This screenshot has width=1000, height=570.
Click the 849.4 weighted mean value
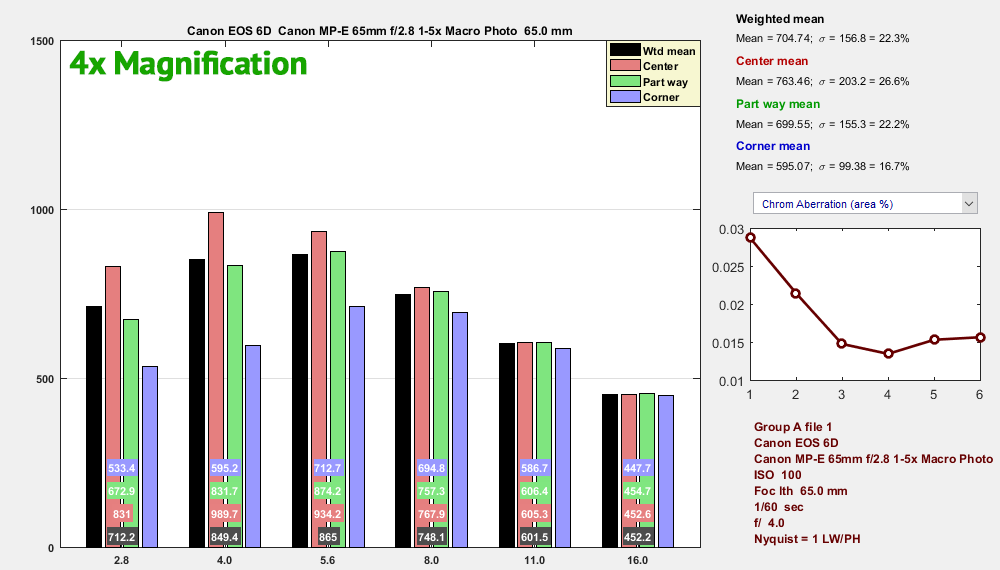pos(224,537)
